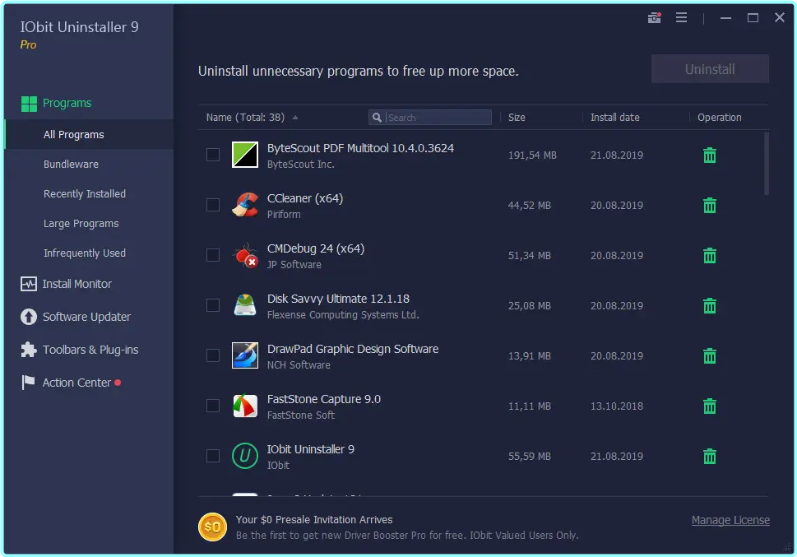Open the hamburger options menu
This screenshot has height=557, width=797.
click(x=681, y=18)
